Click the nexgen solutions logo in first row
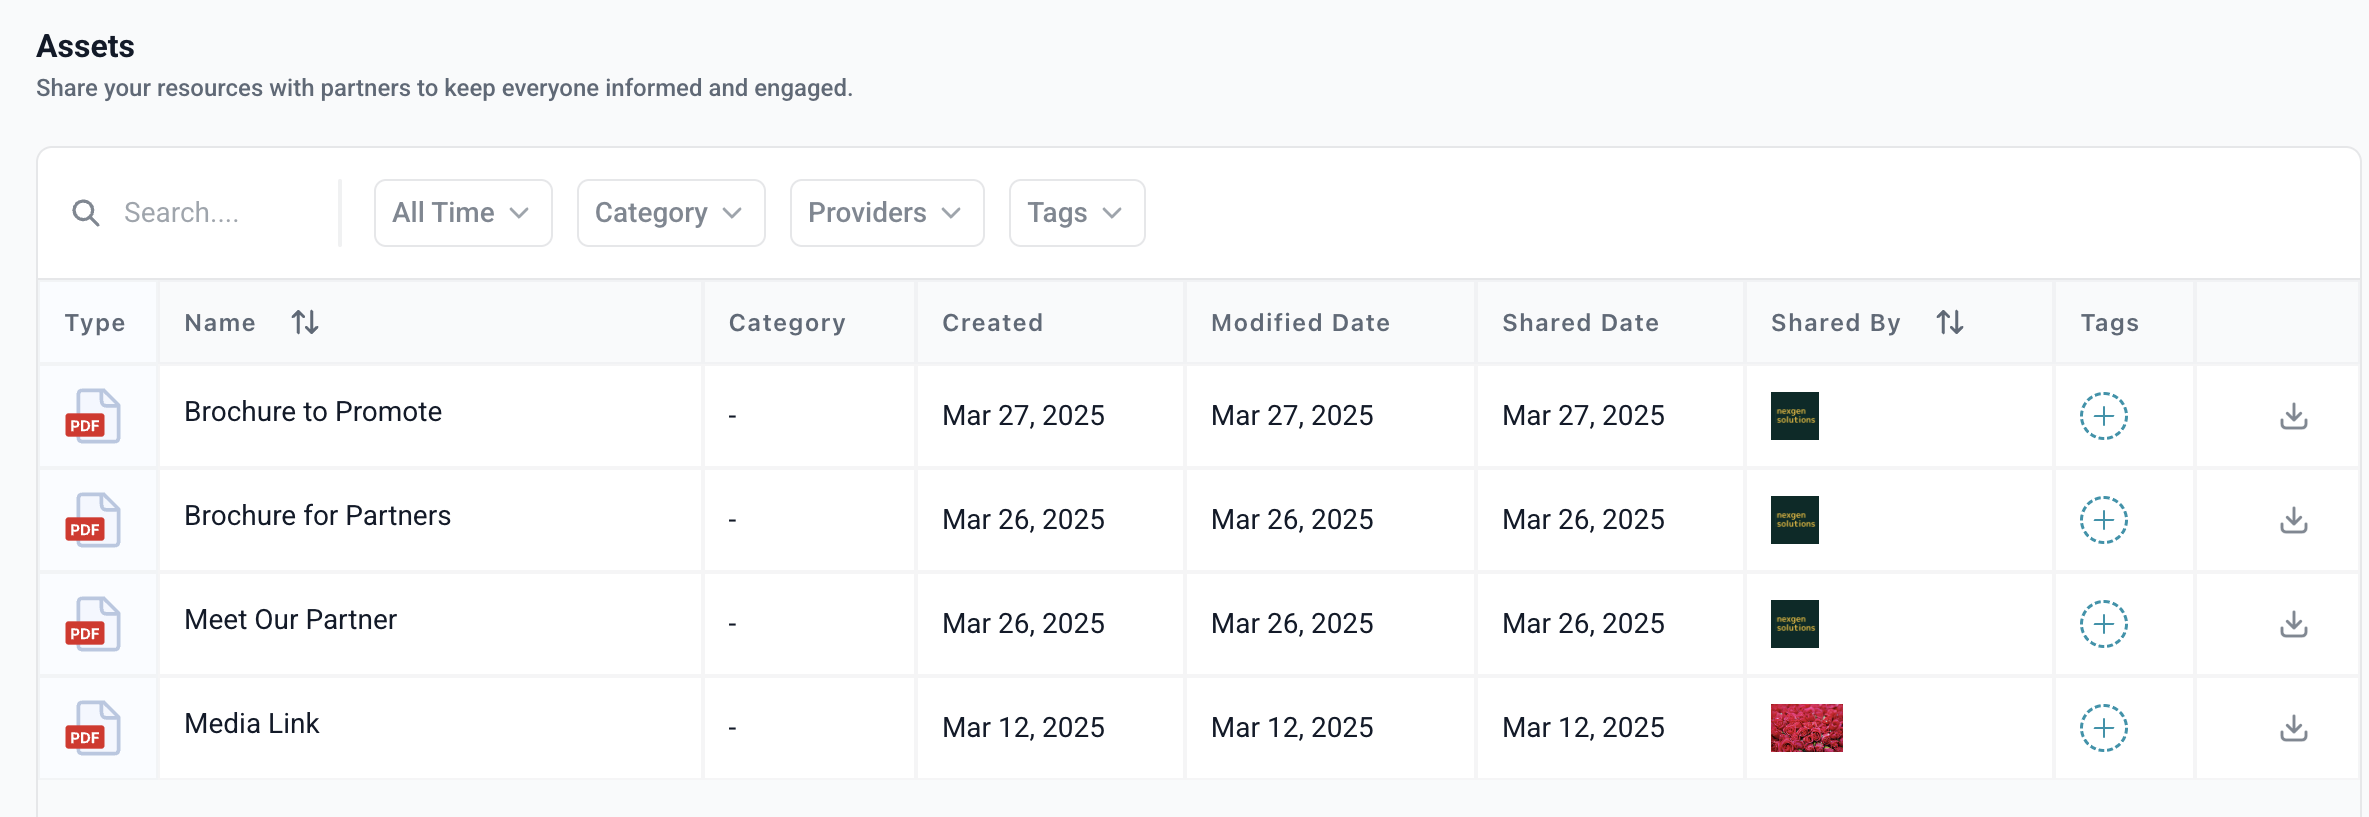Viewport: 2369px width, 817px height. [x=1794, y=416]
